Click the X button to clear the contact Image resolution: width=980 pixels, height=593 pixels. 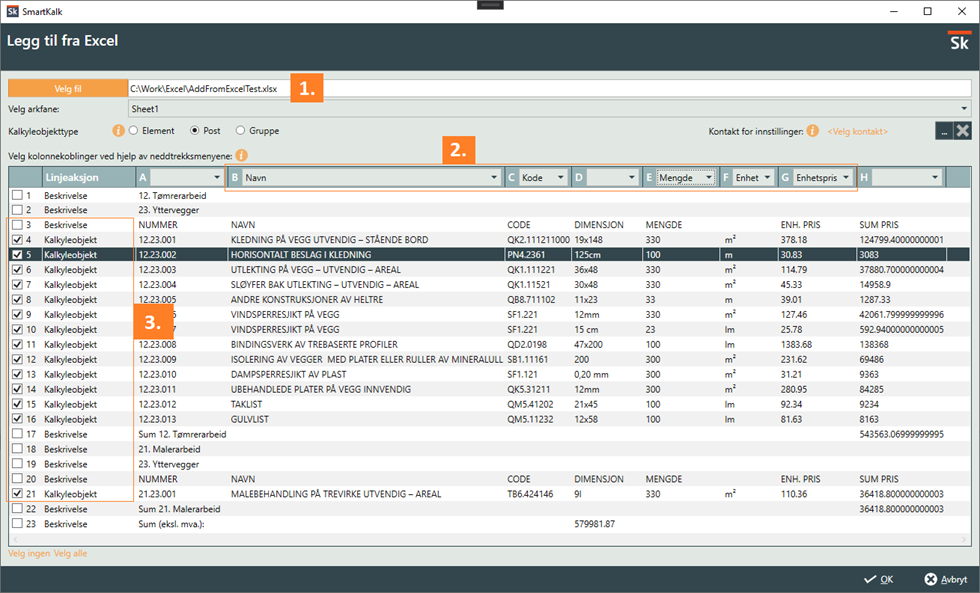click(x=962, y=131)
